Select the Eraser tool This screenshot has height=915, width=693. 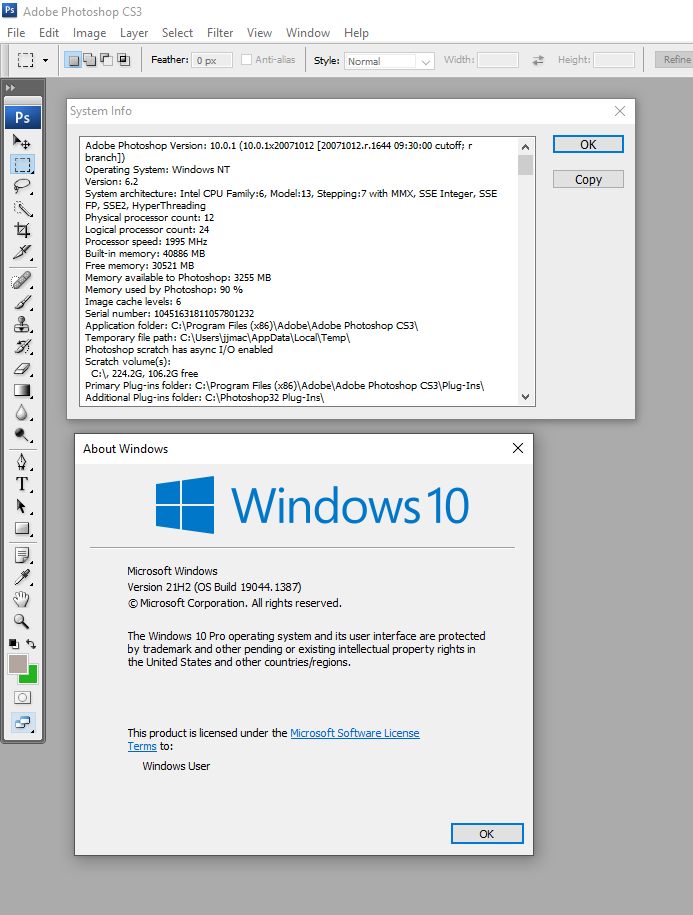22,369
